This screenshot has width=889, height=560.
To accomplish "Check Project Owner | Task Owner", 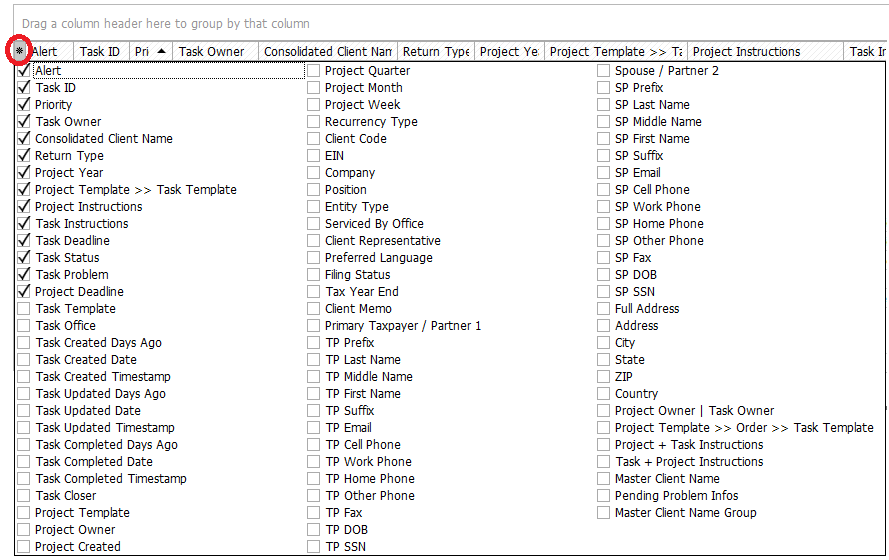I will click(x=604, y=411).
